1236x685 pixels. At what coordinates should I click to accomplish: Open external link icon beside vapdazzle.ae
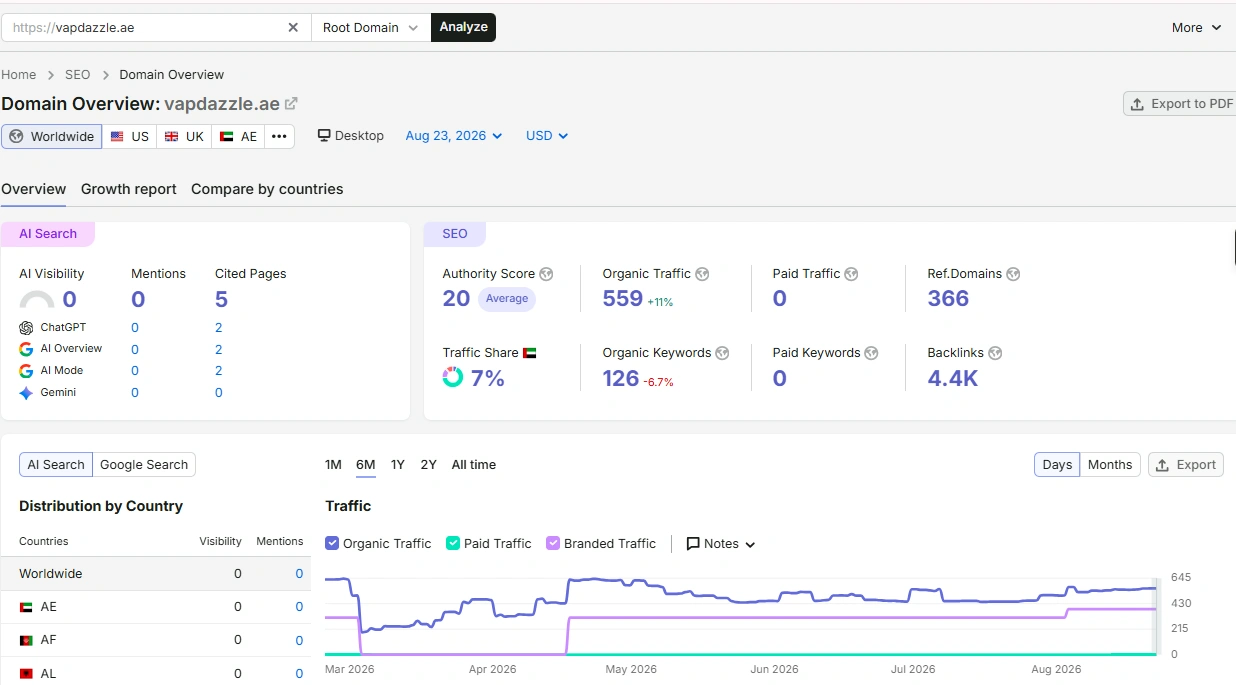291,104
